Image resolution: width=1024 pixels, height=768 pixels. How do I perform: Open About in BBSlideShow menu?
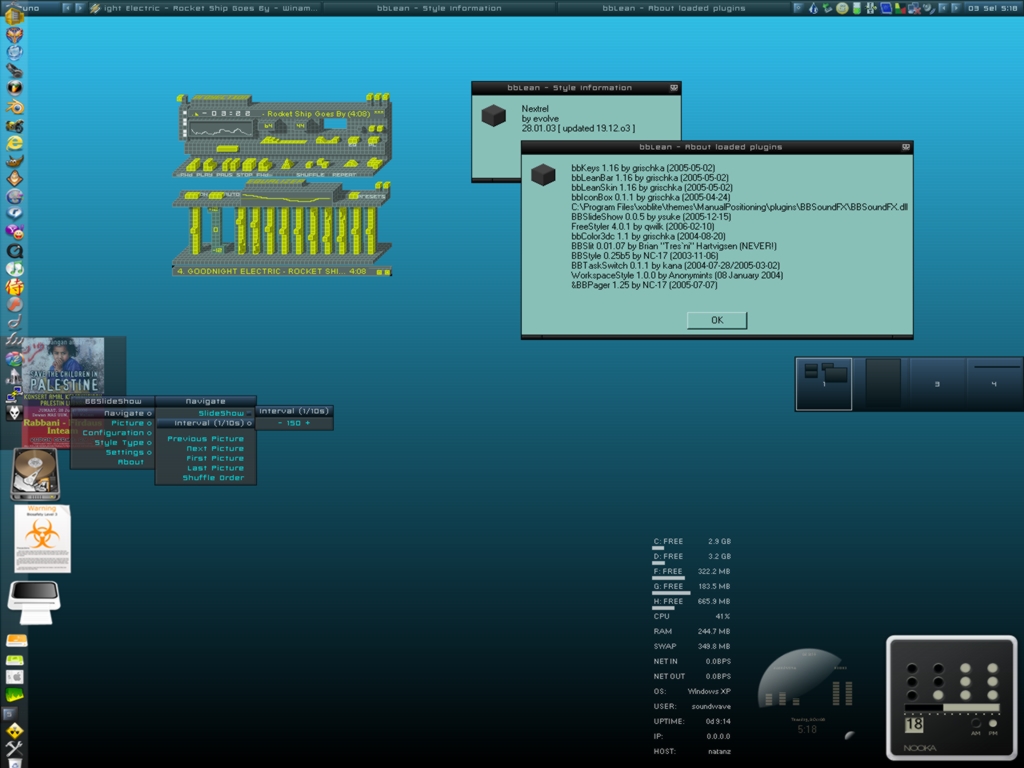(x=131, y=462)
